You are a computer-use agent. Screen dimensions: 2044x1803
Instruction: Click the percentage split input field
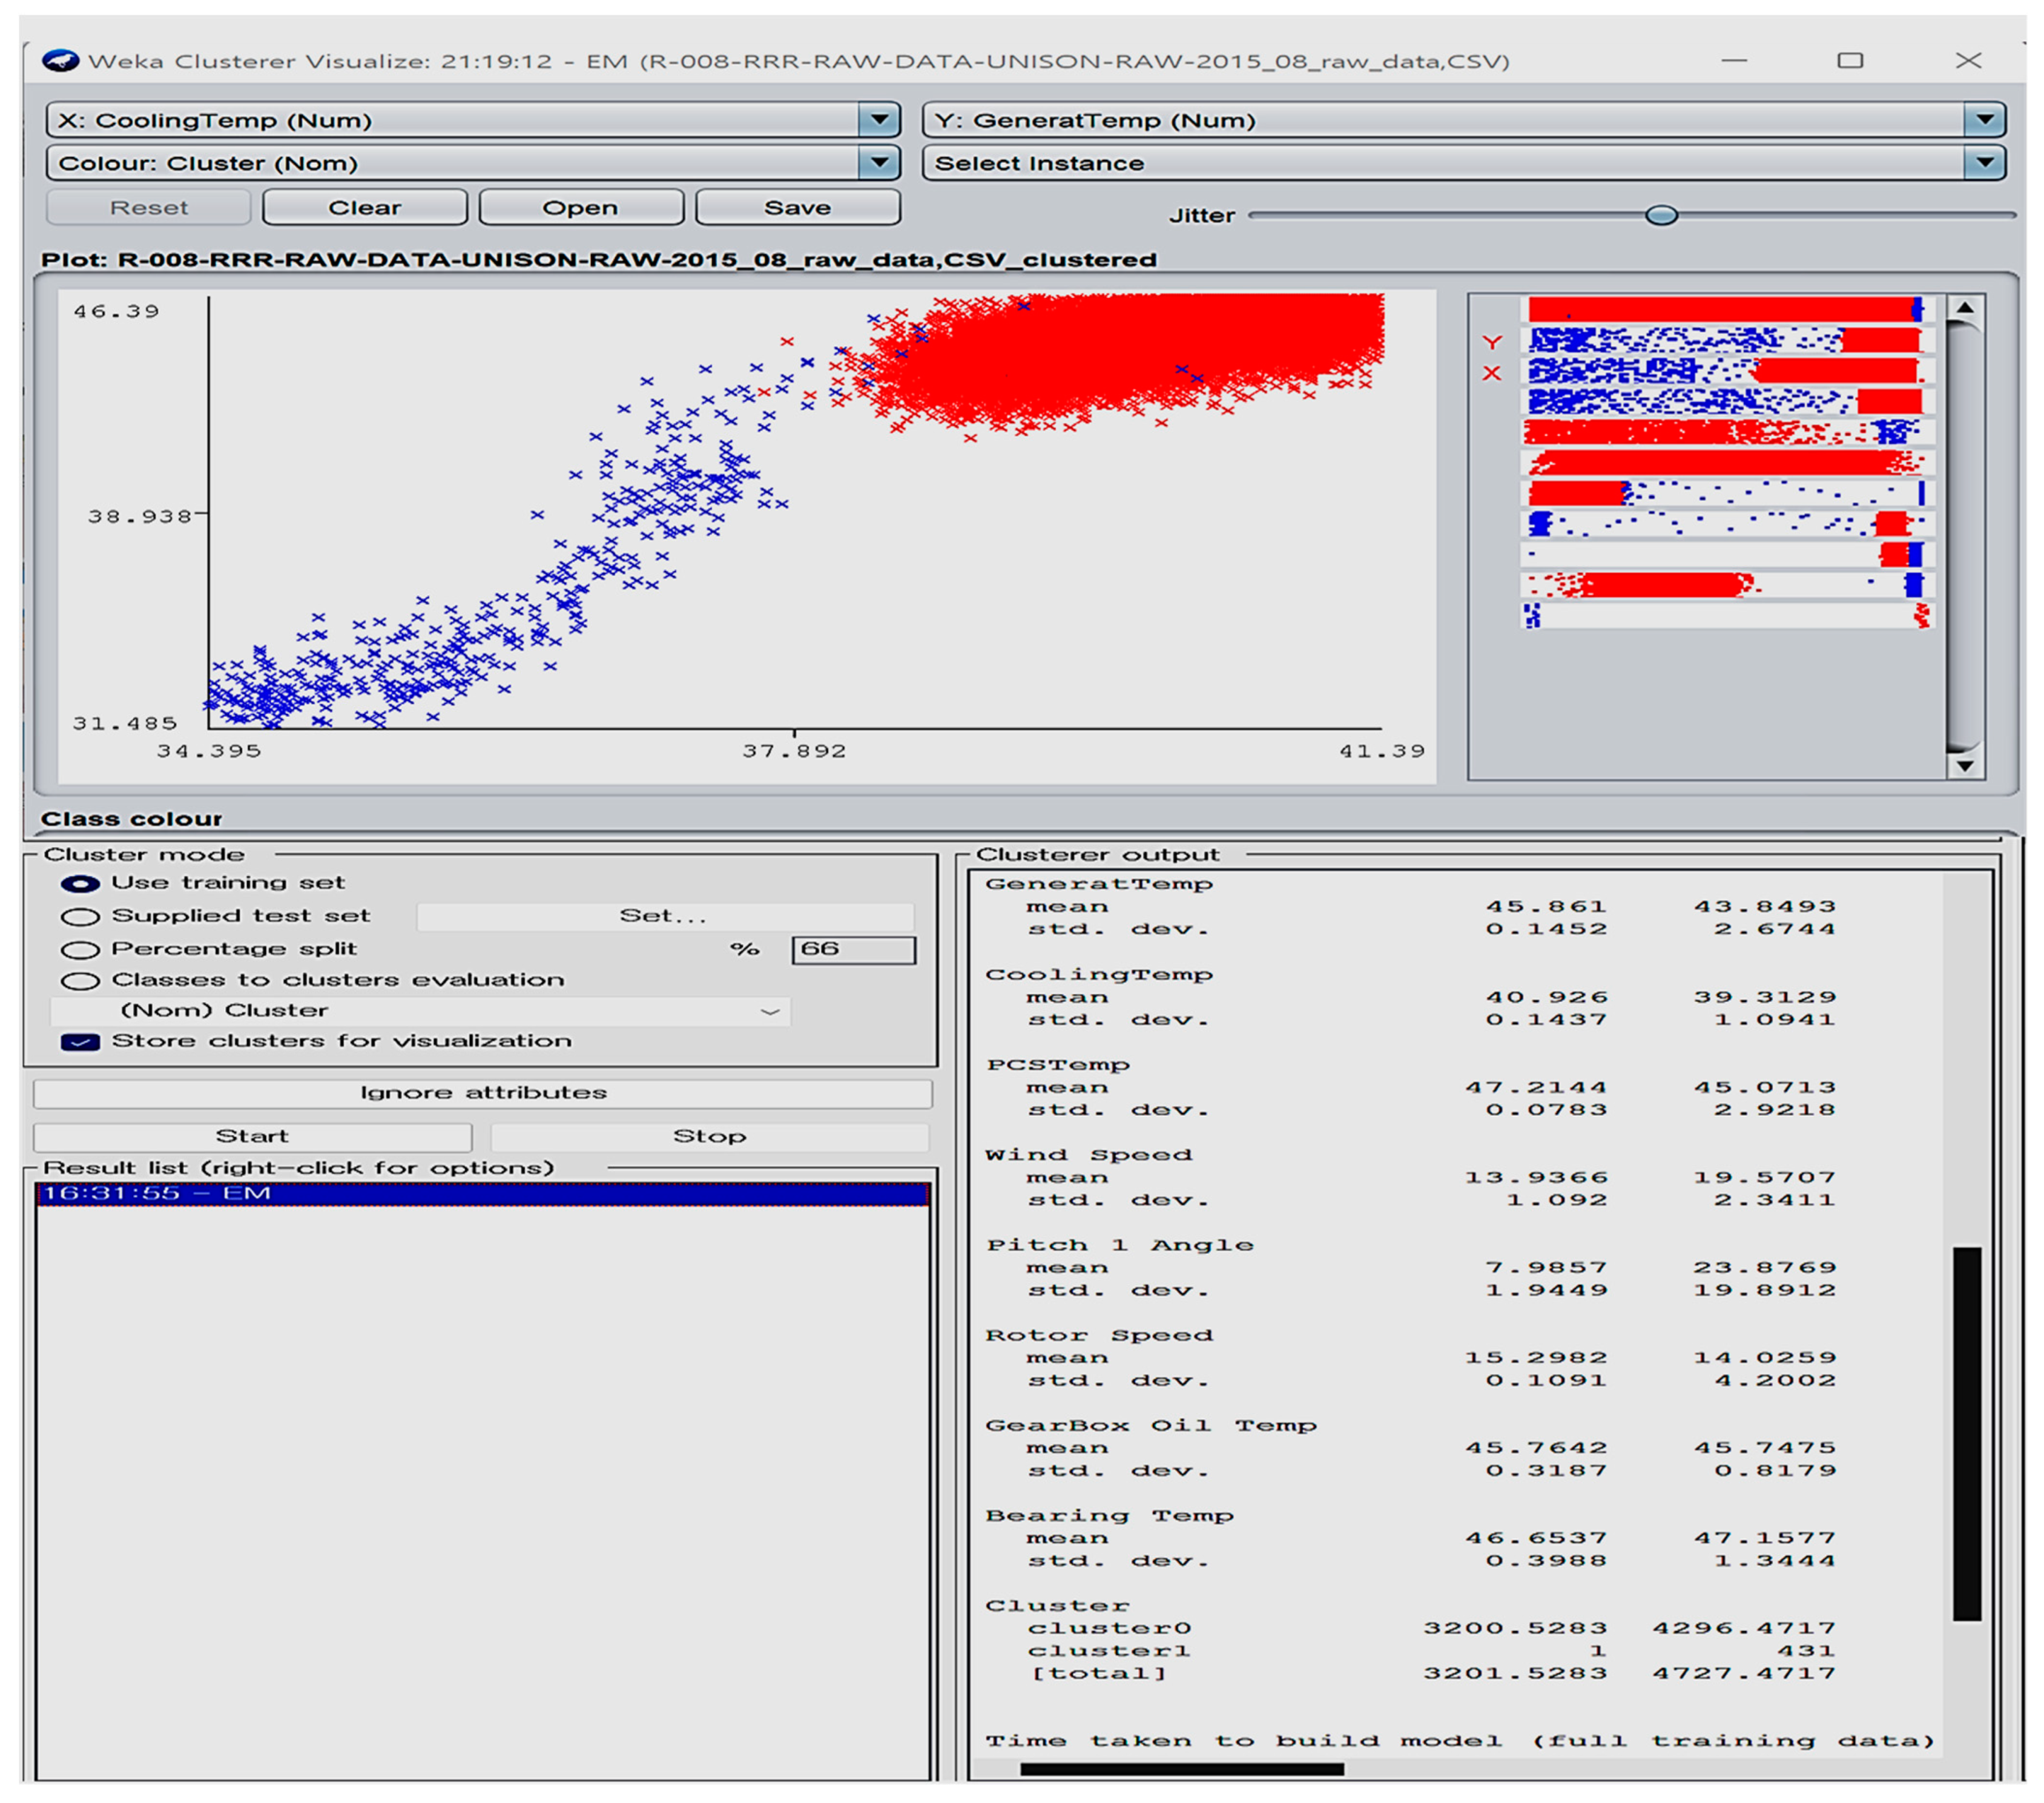(853, 949)
